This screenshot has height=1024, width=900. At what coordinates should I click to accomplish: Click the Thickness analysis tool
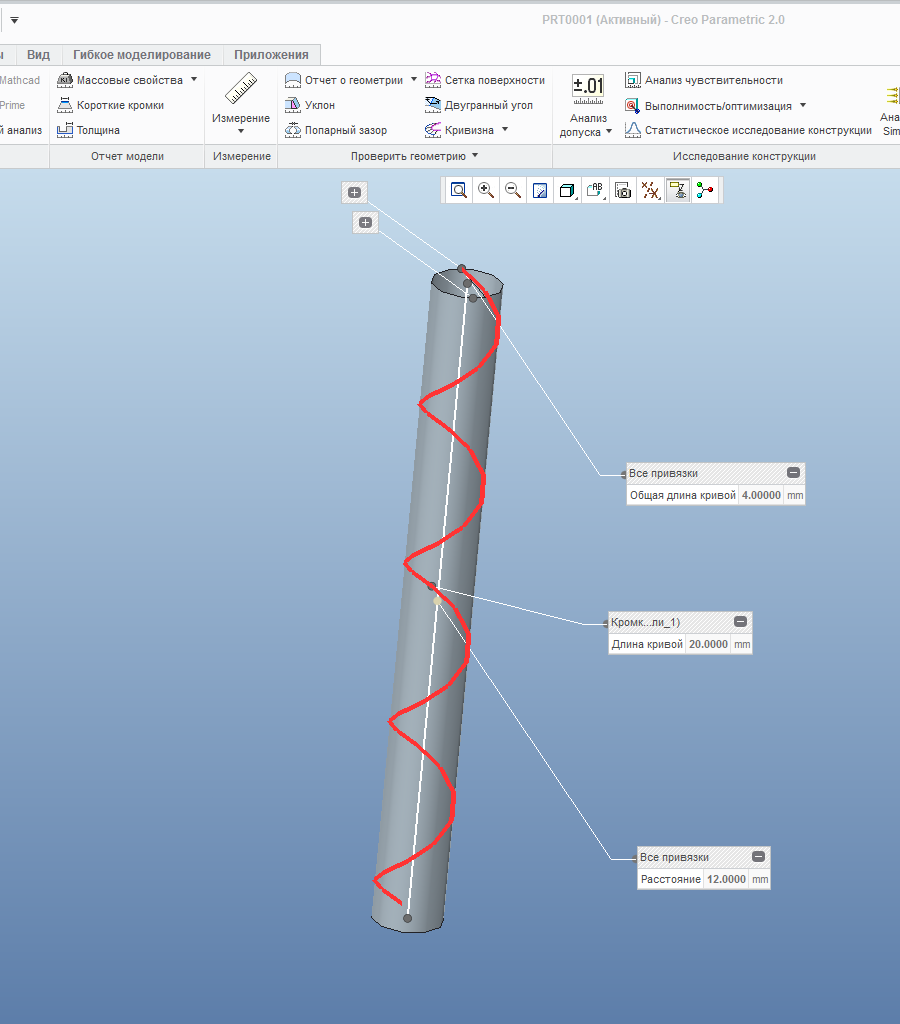tap(88, 130)
